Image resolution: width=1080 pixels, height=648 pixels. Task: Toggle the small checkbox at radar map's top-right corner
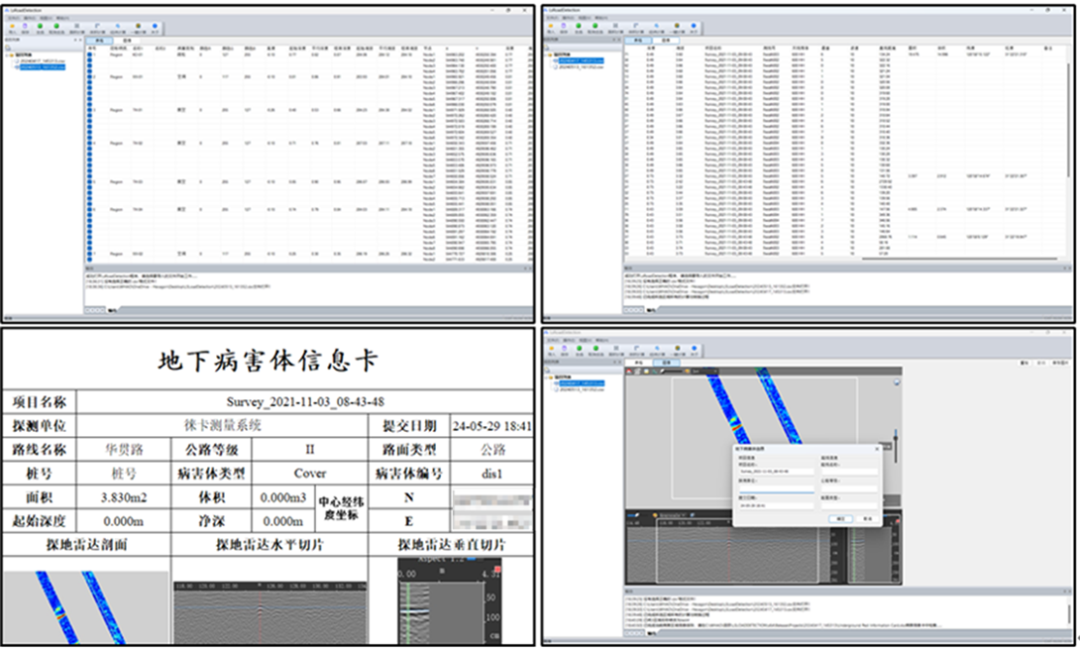[897, 383]
